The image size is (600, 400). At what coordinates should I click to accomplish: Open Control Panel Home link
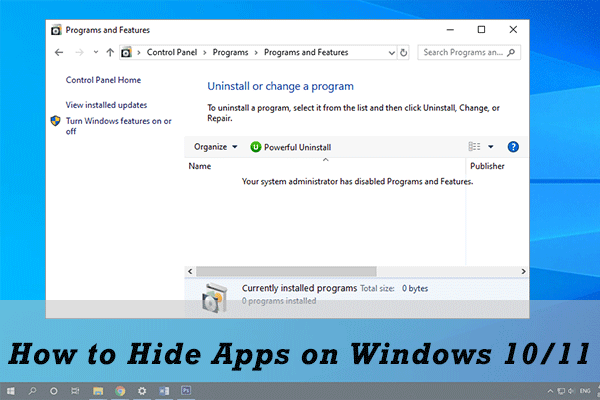pos(103,80)
